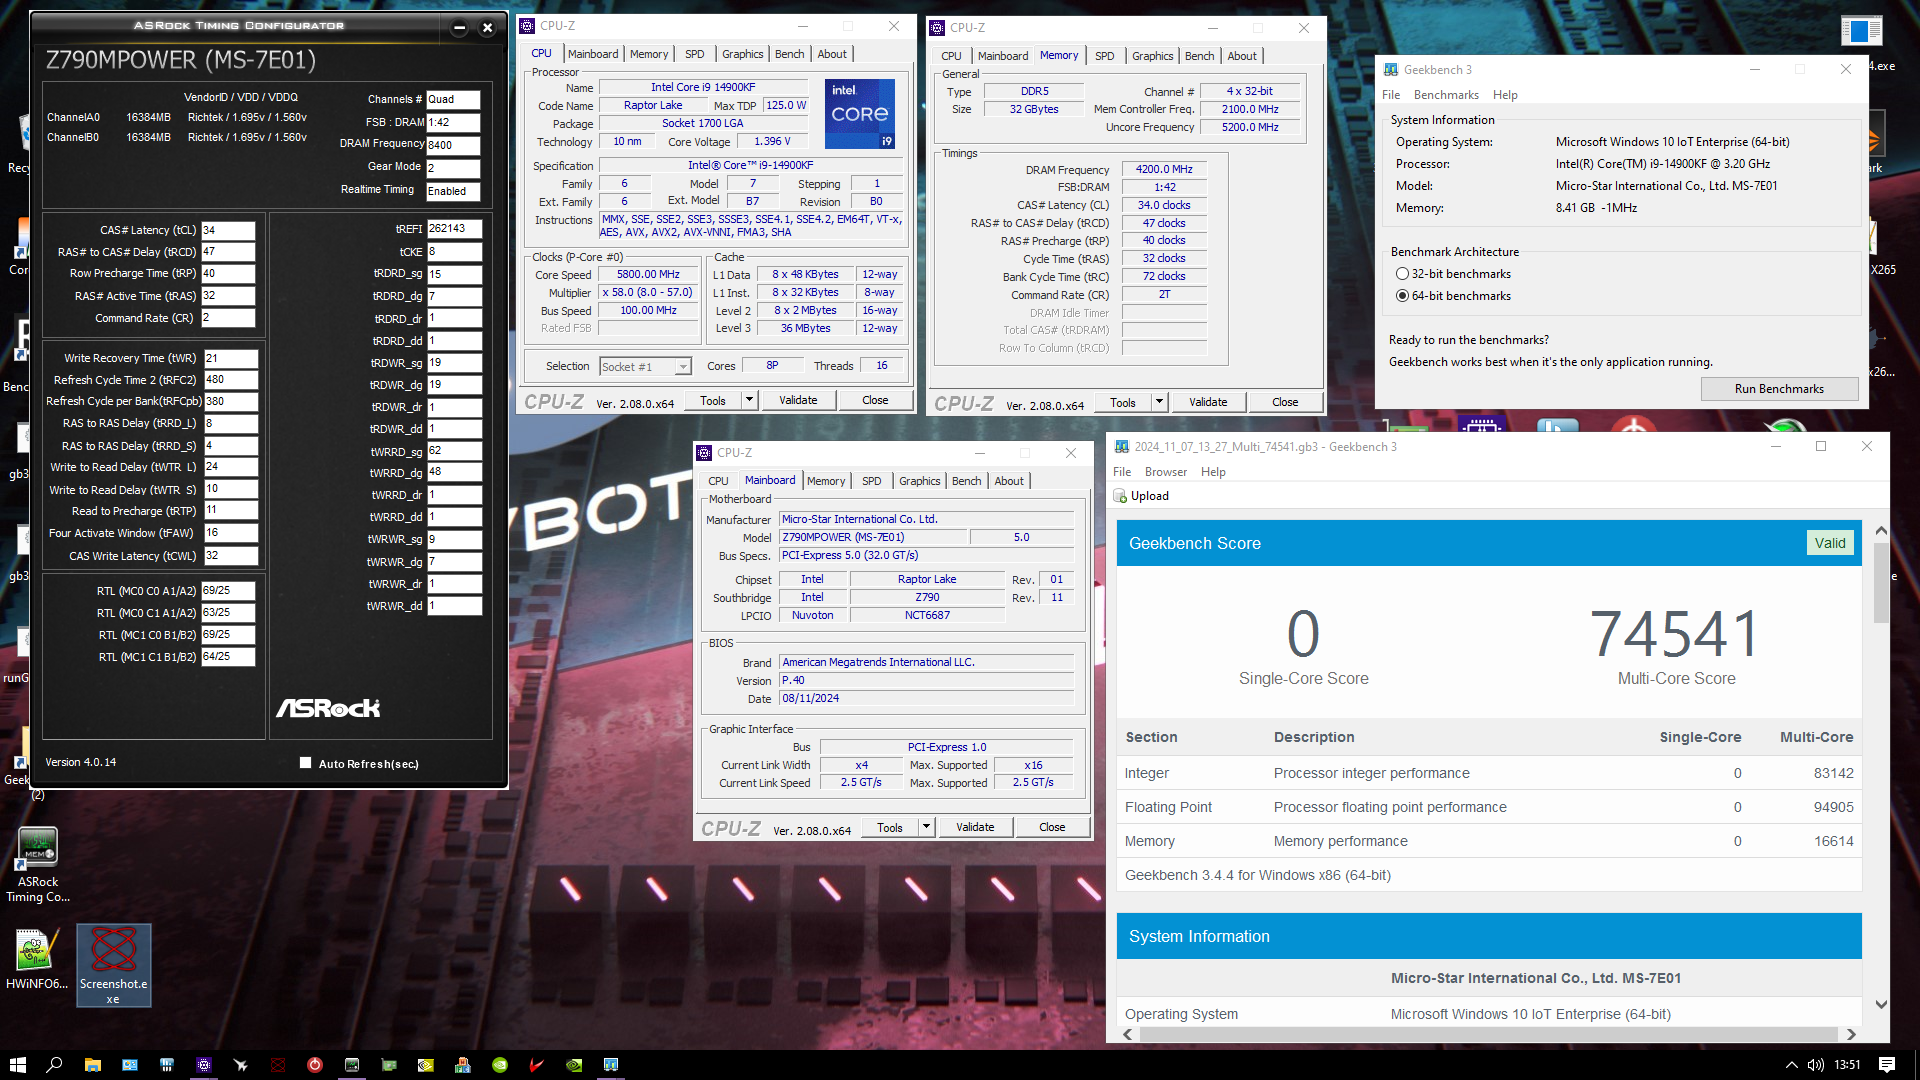This screenshot has height=1080, width=1920.
Task: Click the system tray volume icon
Action: pos(1815,1065)
